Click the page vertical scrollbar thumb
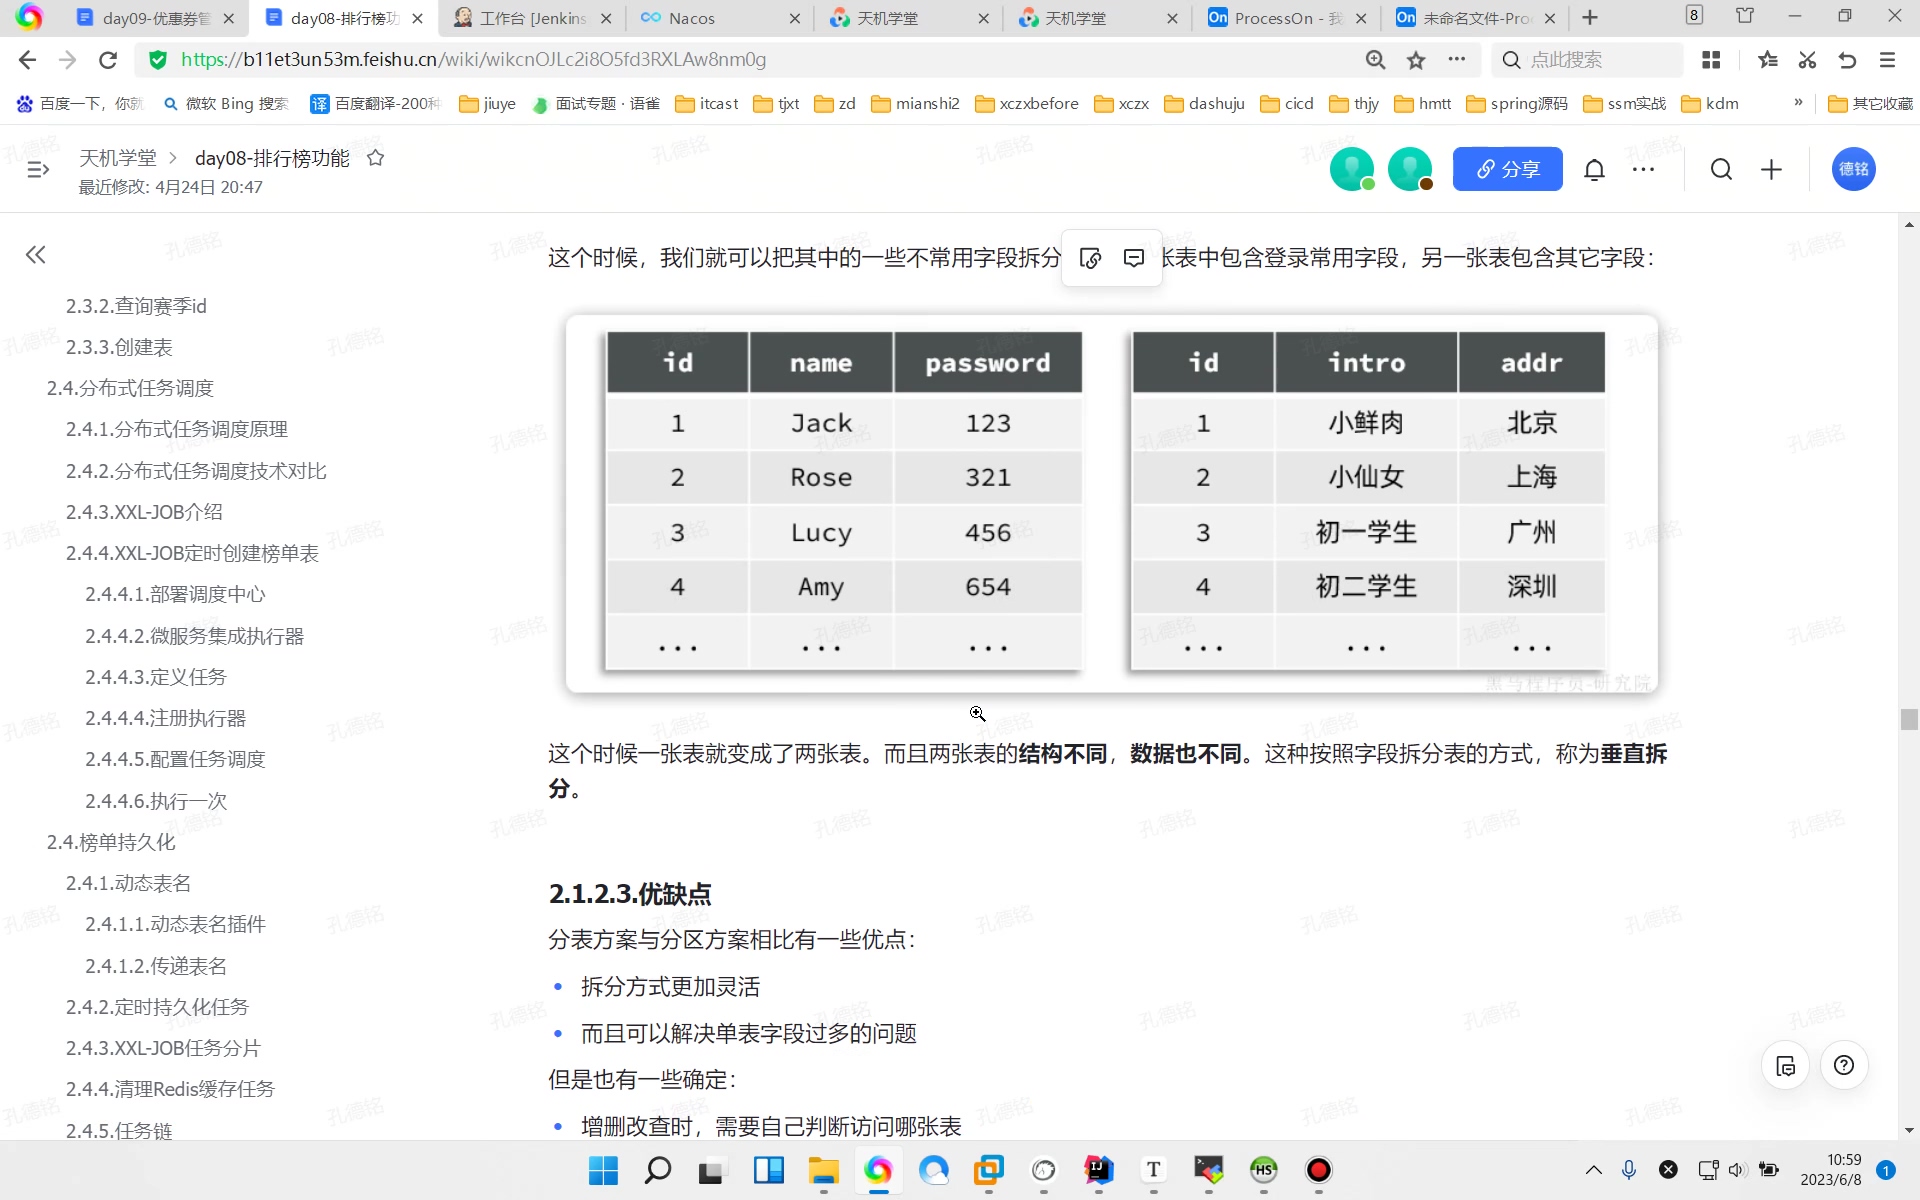The image size is (1920, 1200). click(x=1909, y=719)
